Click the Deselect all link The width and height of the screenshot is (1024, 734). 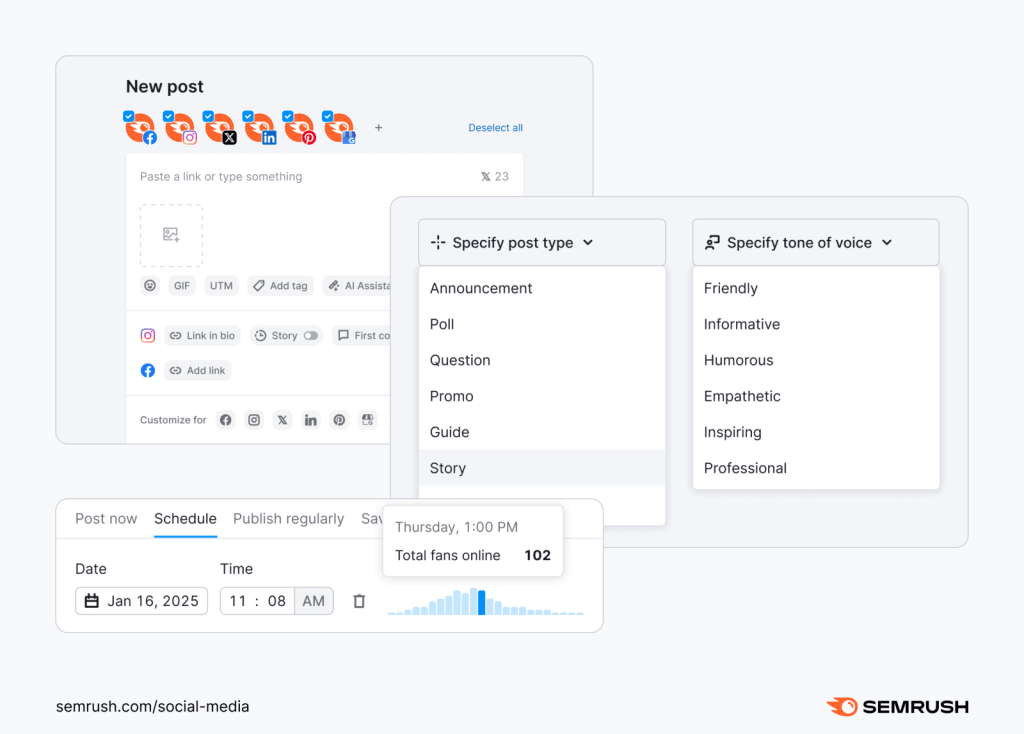point(495,128)
